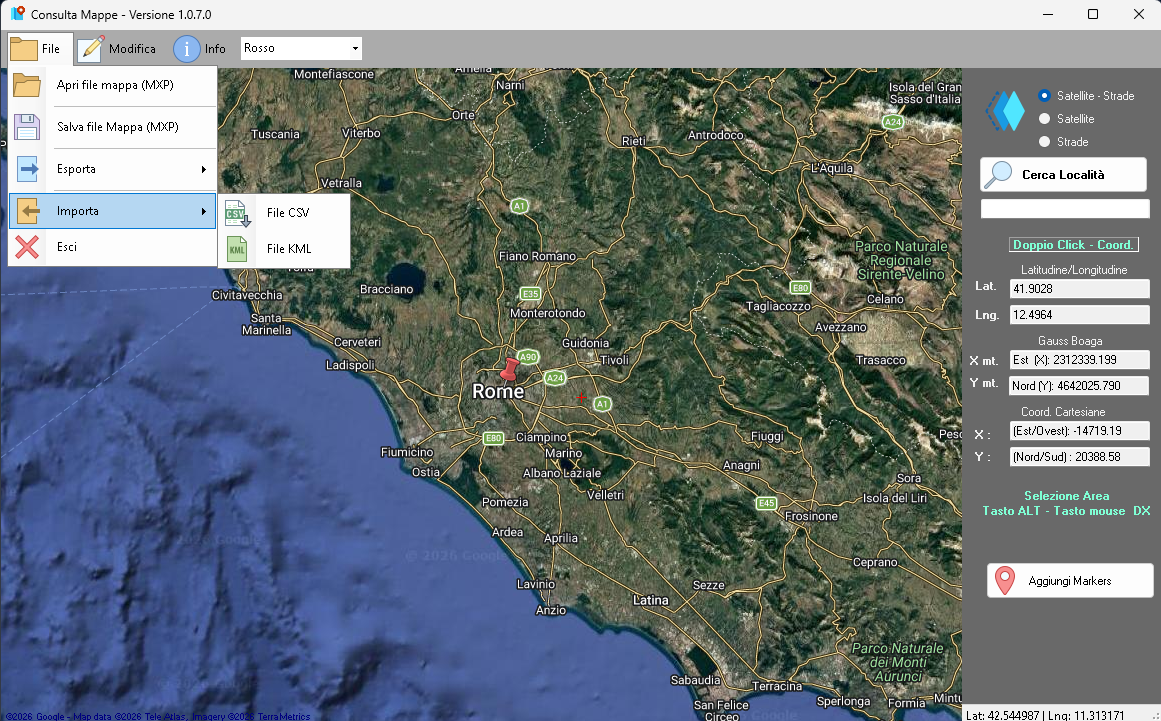The width and height of the screenshot is (1161, 721).
Task: Open the Rosso color dropdown
Action: click(x=301, y=48)
